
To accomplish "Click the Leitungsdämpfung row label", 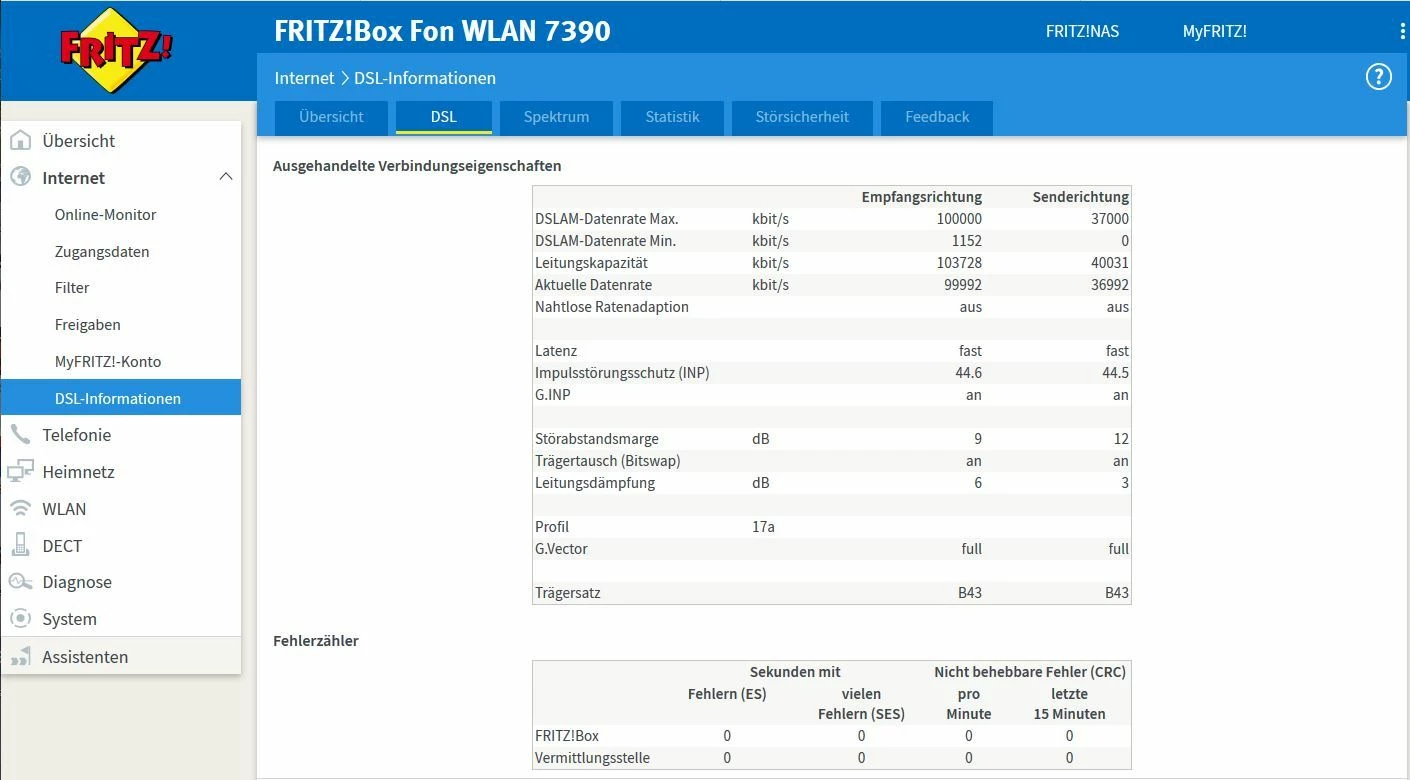I will pyautogui.click(x=595, y=483).
